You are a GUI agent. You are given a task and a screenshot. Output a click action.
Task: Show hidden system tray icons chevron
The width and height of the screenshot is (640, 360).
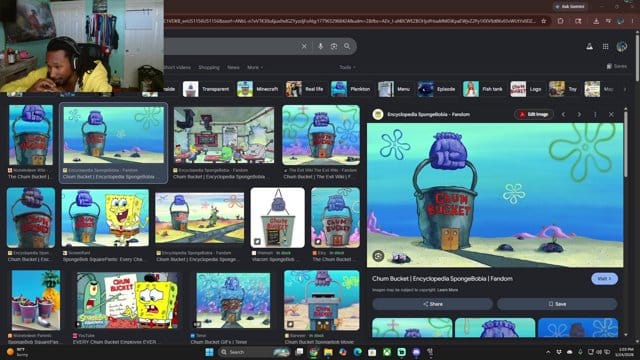point(548,352)
